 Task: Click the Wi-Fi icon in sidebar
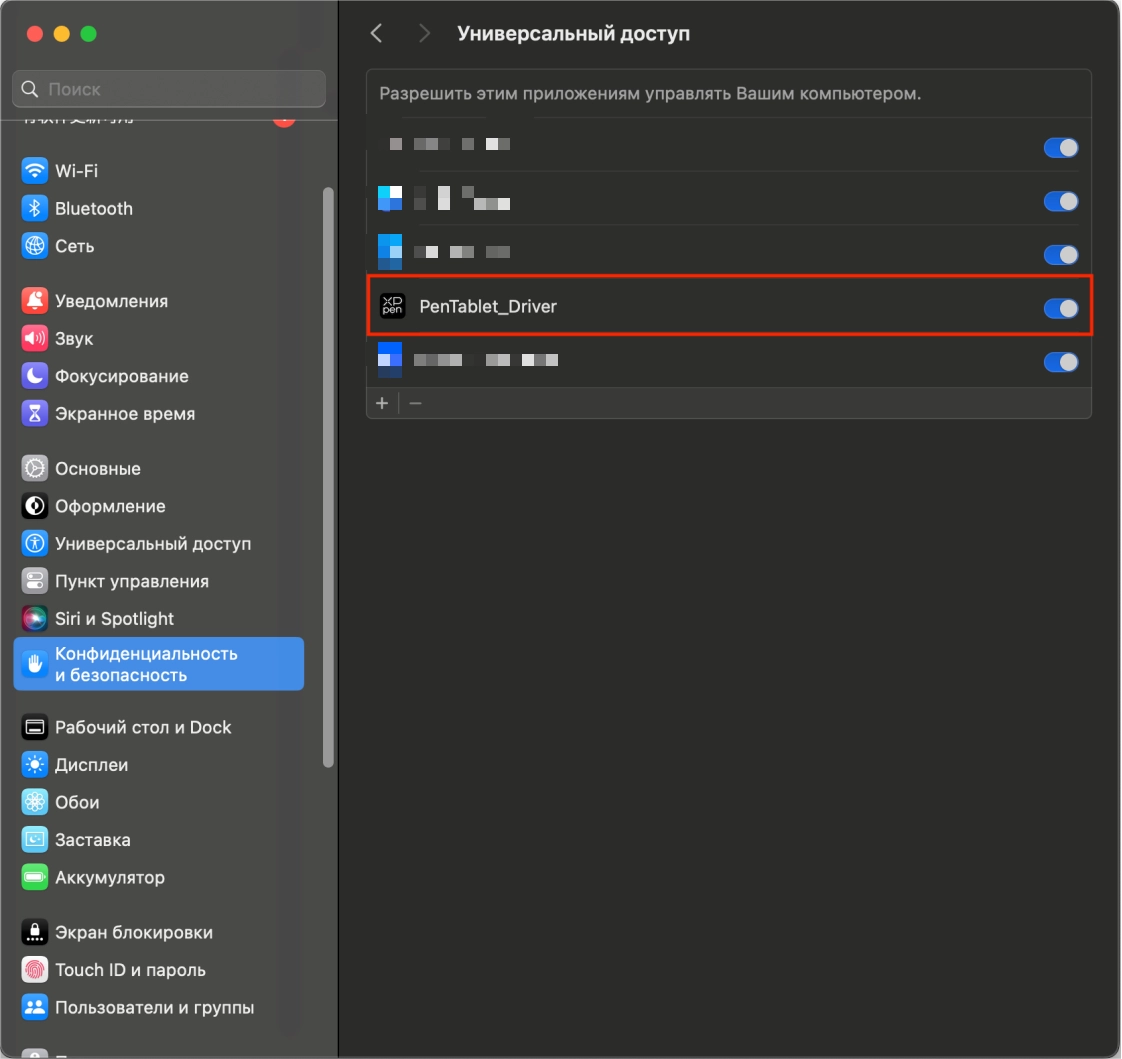pos(35,171)
